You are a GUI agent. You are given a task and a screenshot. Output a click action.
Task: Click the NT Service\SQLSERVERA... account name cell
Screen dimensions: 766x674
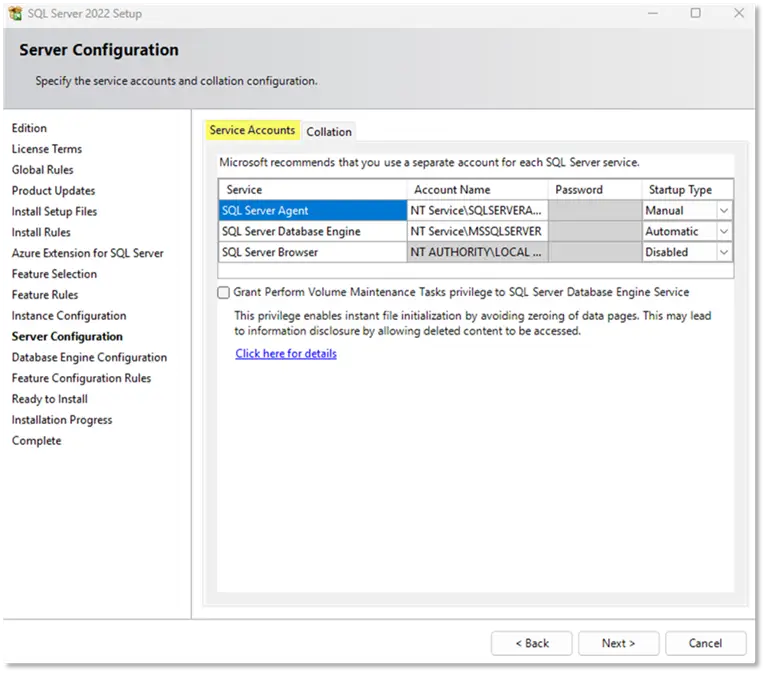(x=477, y=211)
